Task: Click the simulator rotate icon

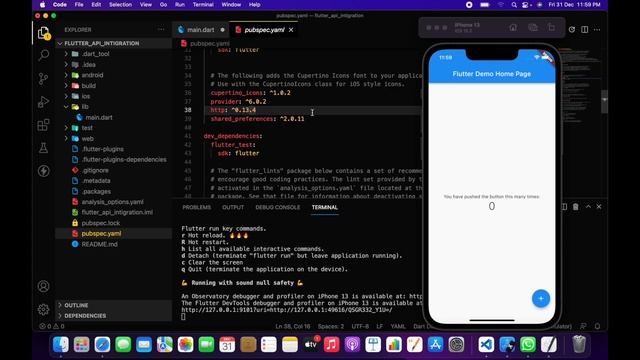Action: 551,28
